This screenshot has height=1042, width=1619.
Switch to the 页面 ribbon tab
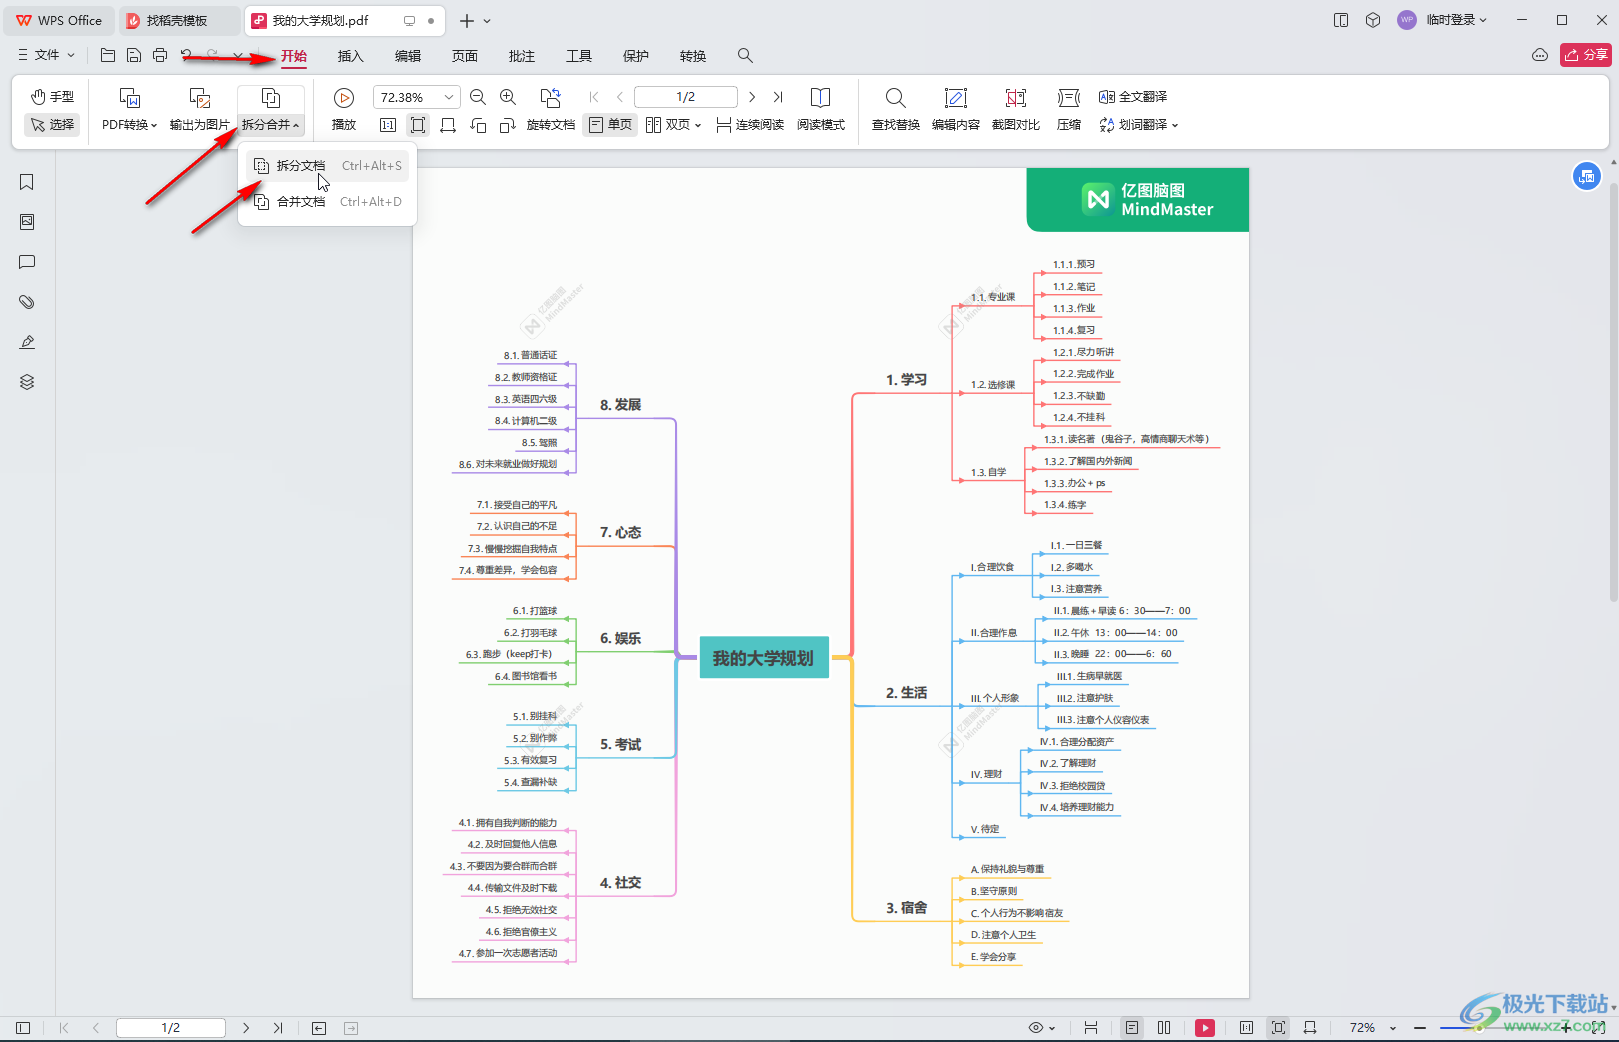[x=465, y=56]
